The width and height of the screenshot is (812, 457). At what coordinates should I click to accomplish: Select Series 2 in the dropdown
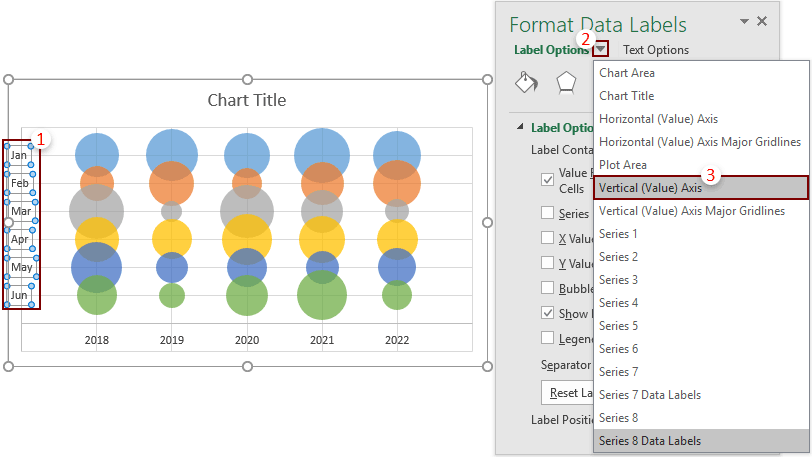tap(701, 257)
